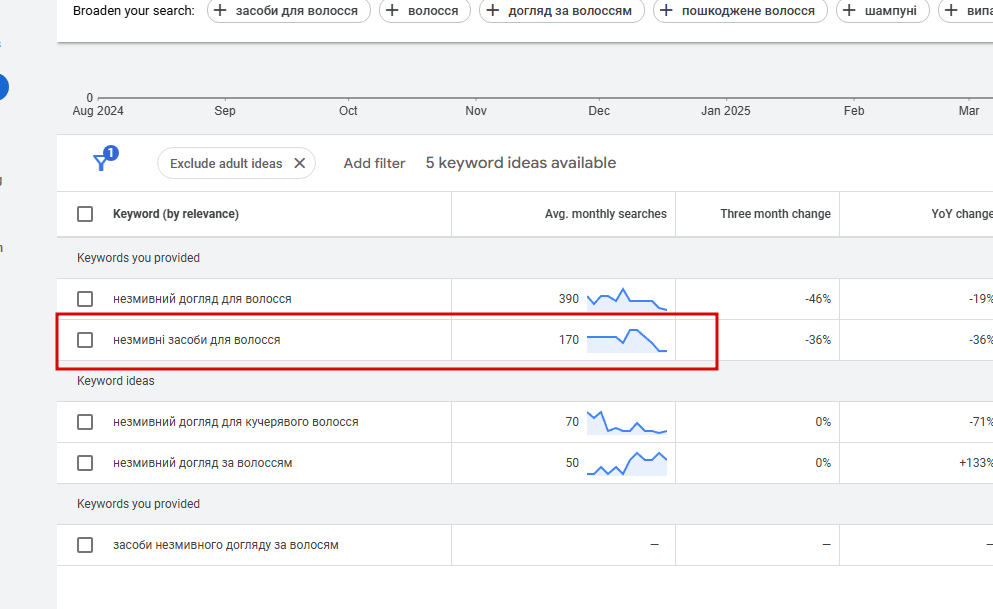Screen dimensions: 993x609
Task: Click the -36% three month change value
Action: coord(818,340)
